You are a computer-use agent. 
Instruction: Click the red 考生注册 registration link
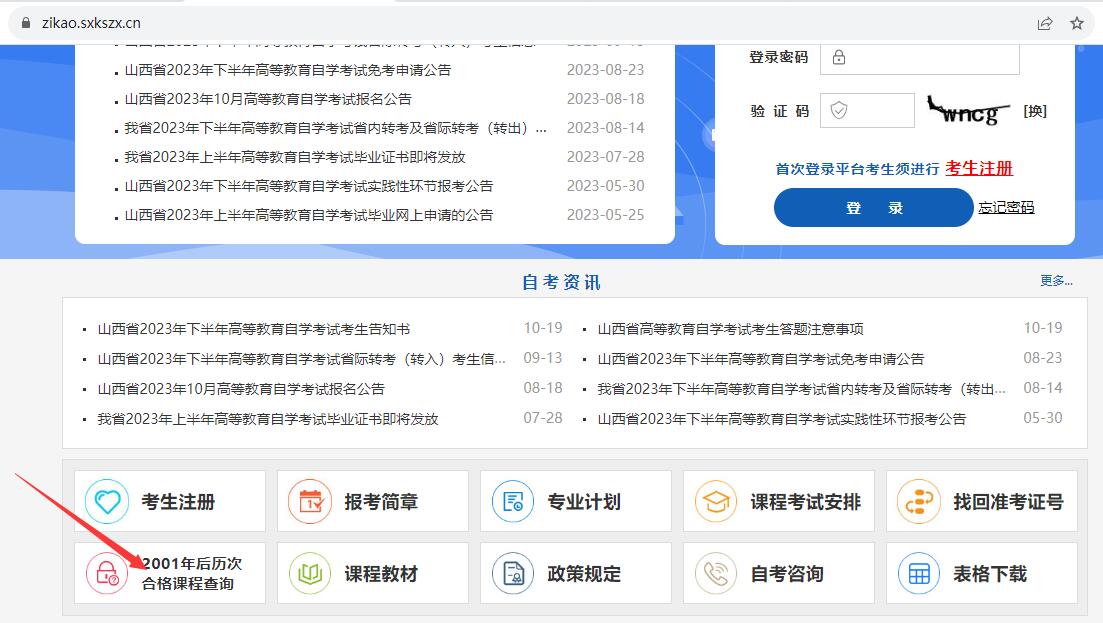pos(979,168)
